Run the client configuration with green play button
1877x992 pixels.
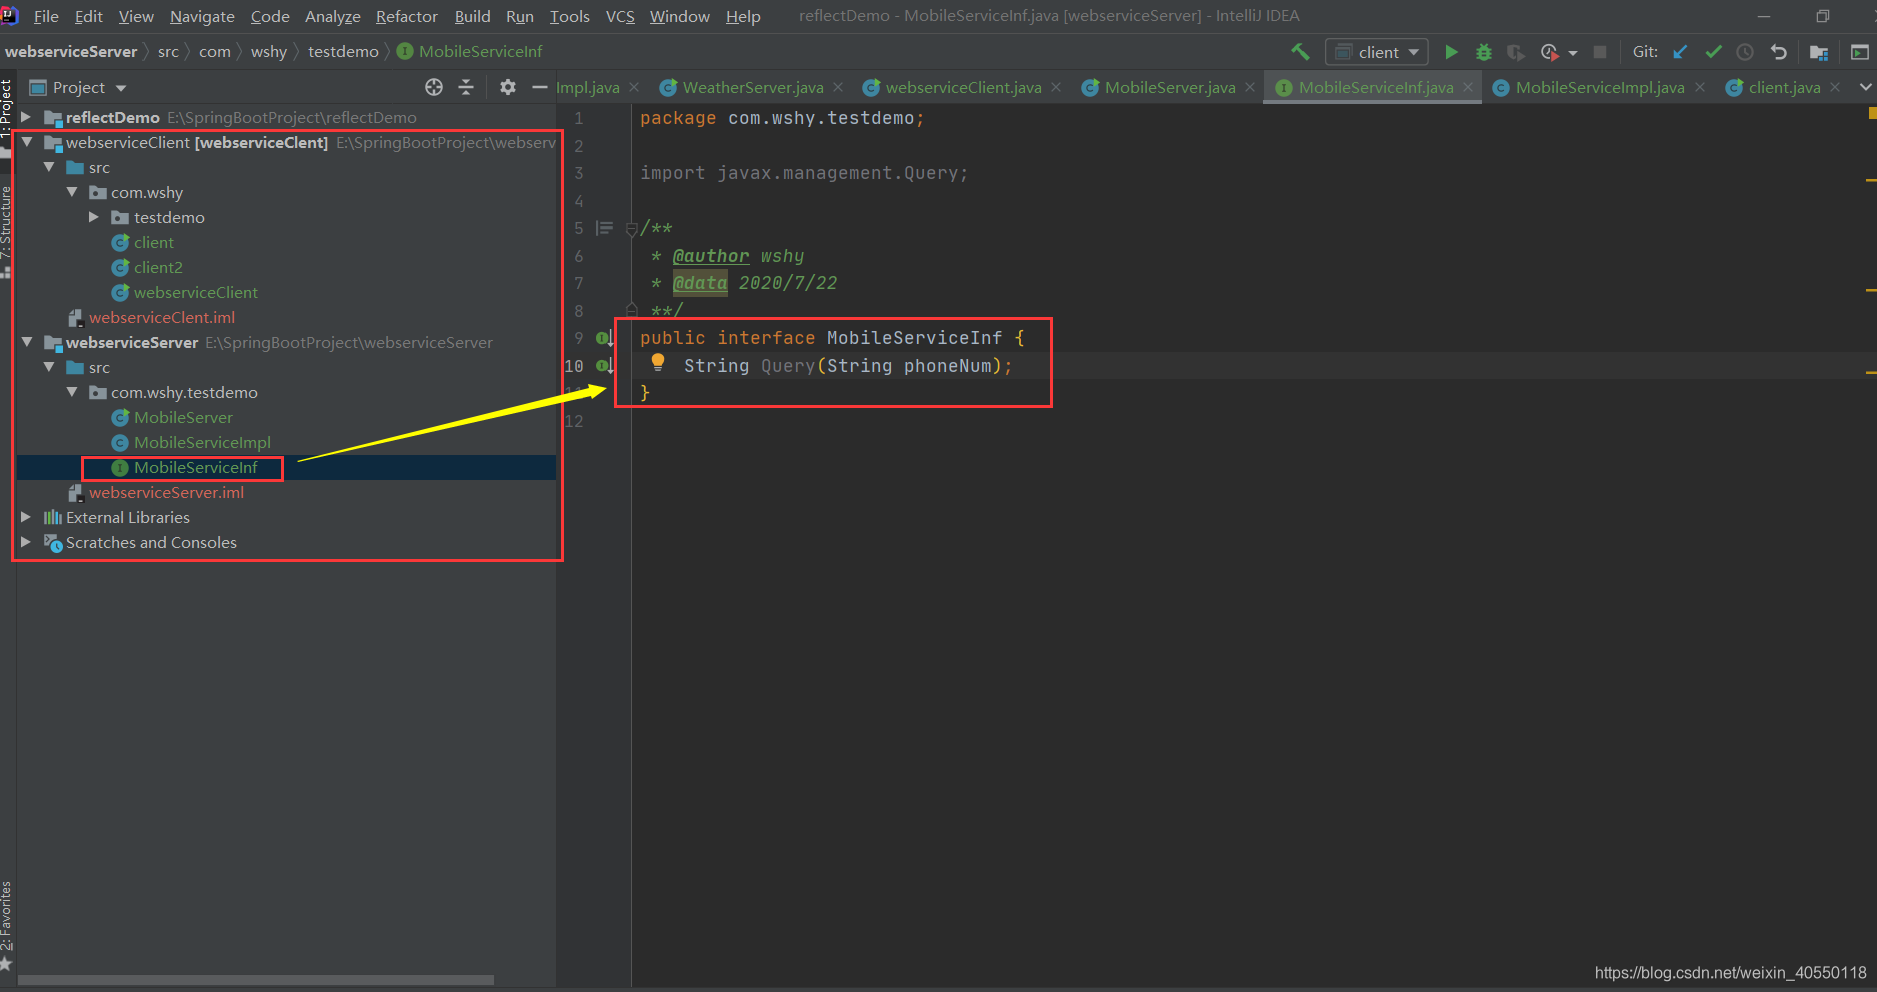click(1451, 52)
